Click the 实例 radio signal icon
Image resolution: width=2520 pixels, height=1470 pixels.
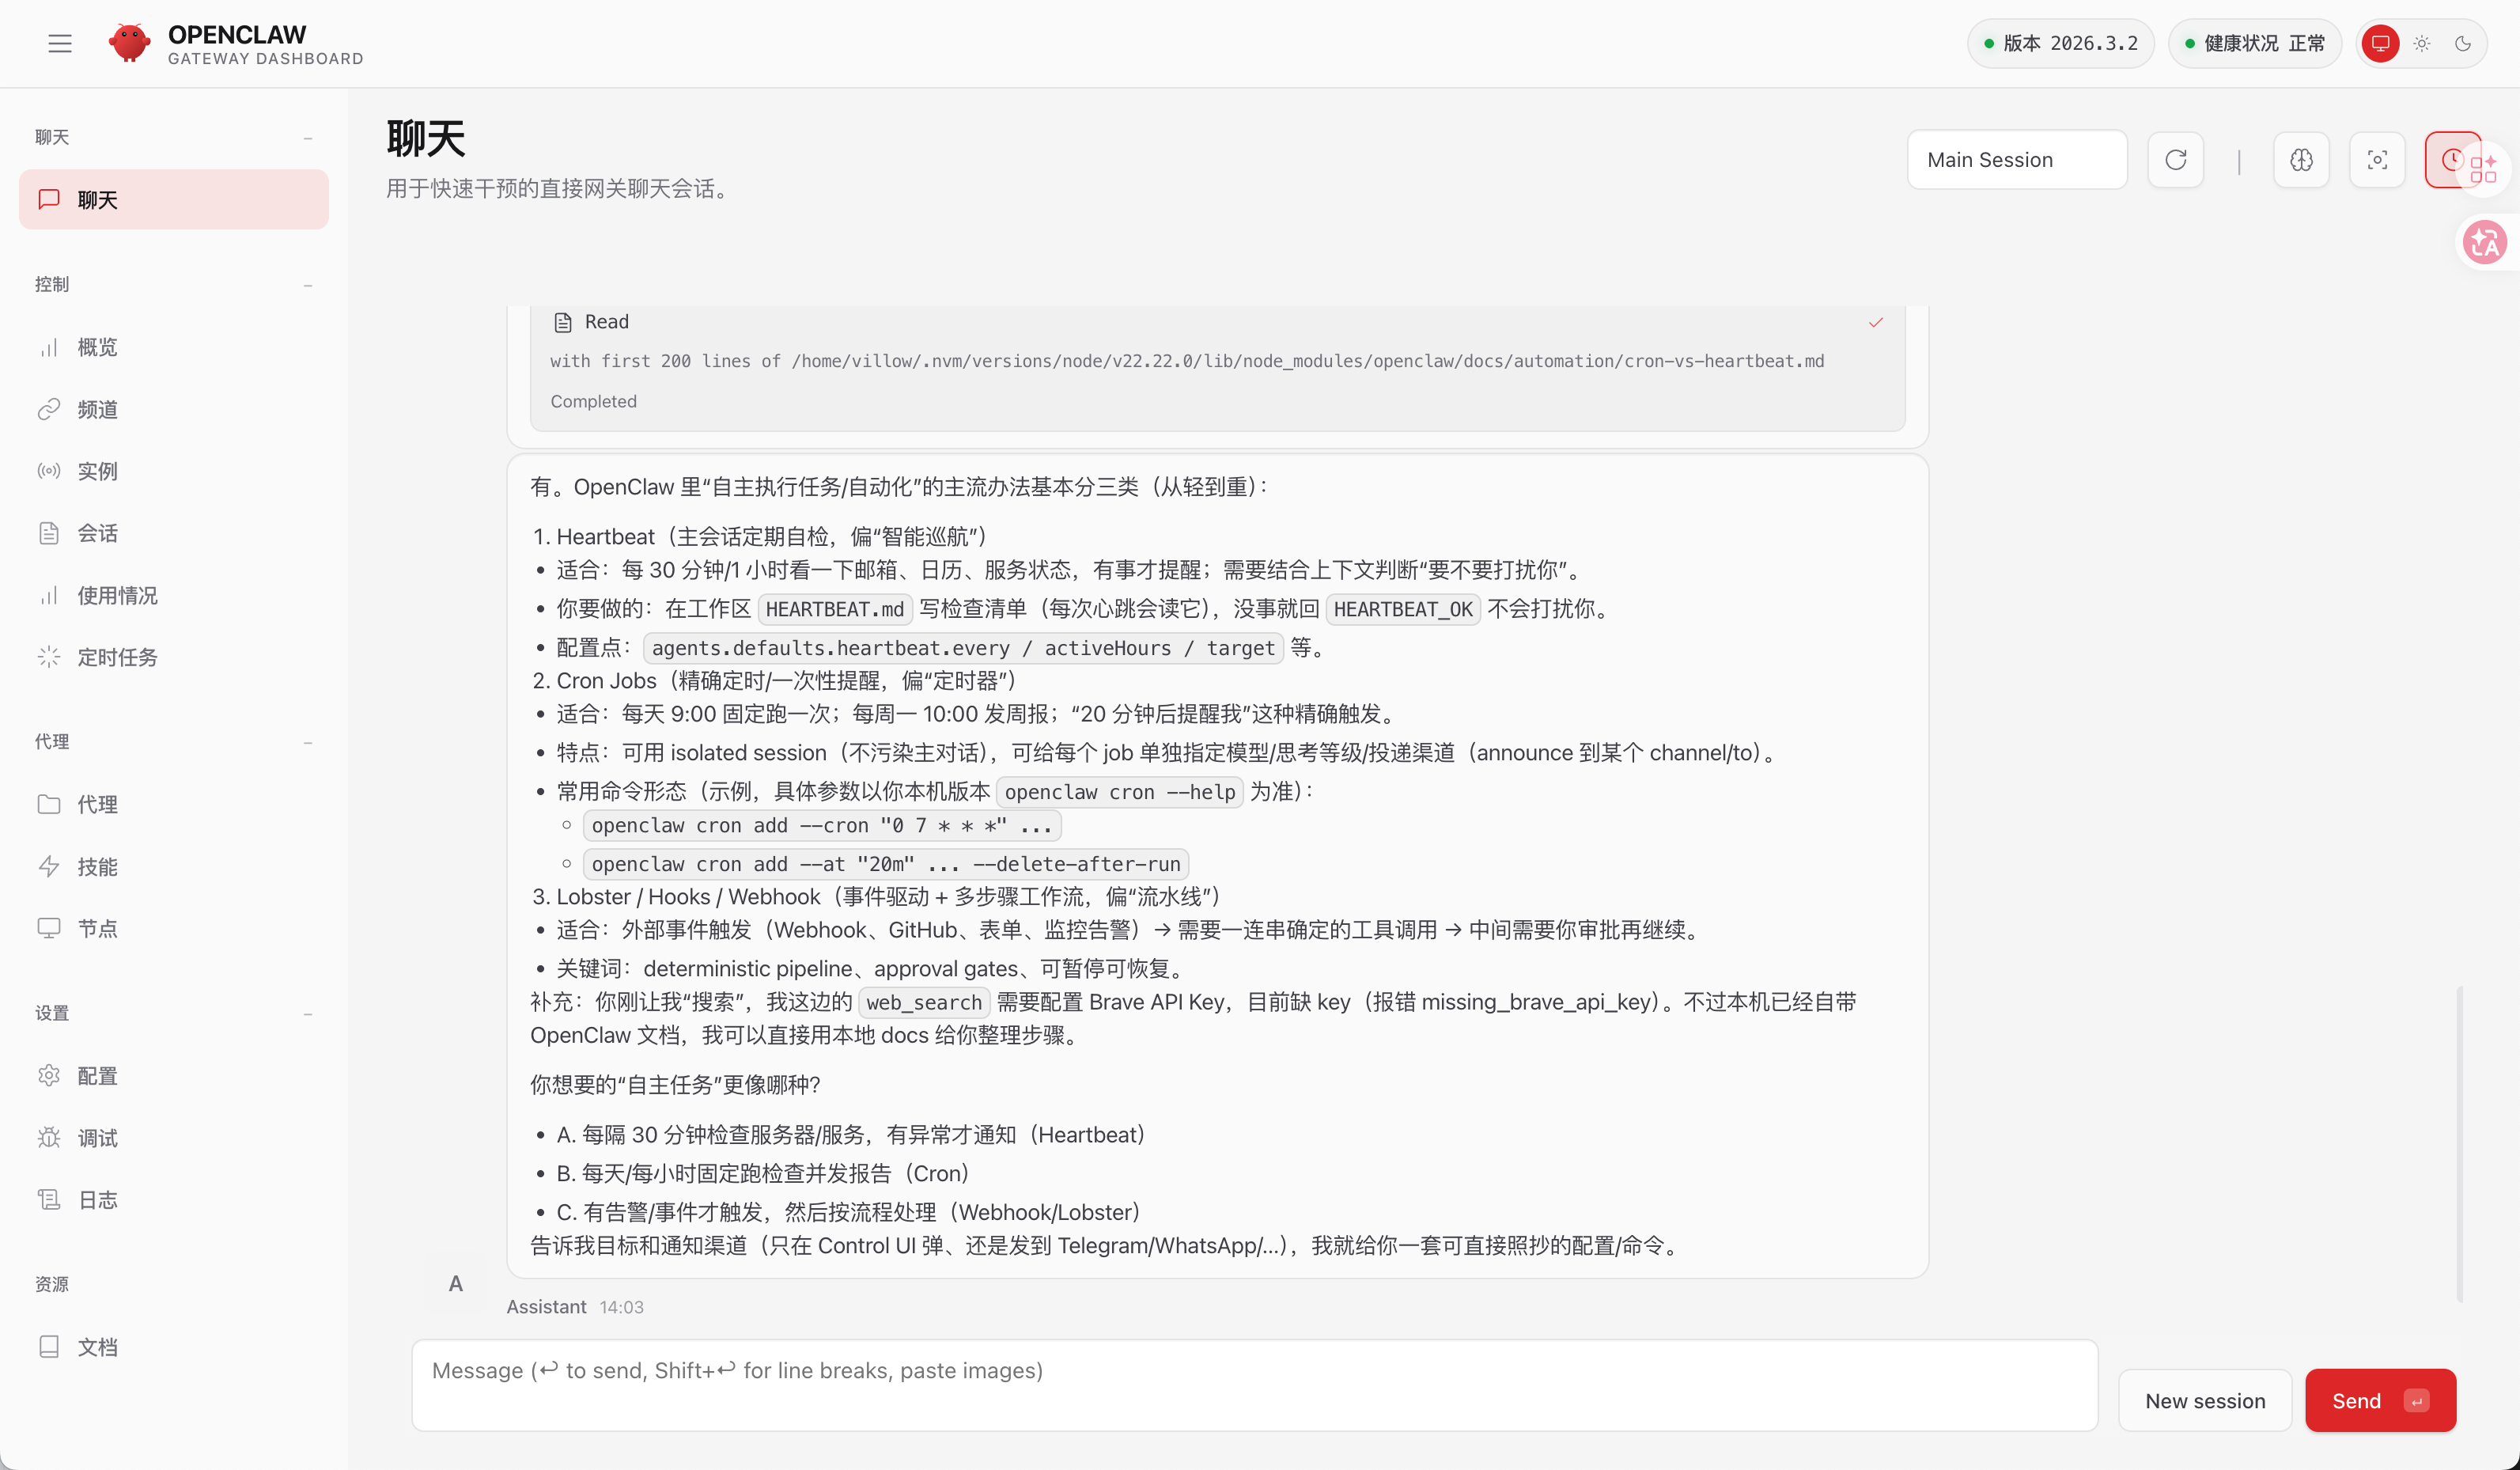pyautogui.click(x=49, y=471)
